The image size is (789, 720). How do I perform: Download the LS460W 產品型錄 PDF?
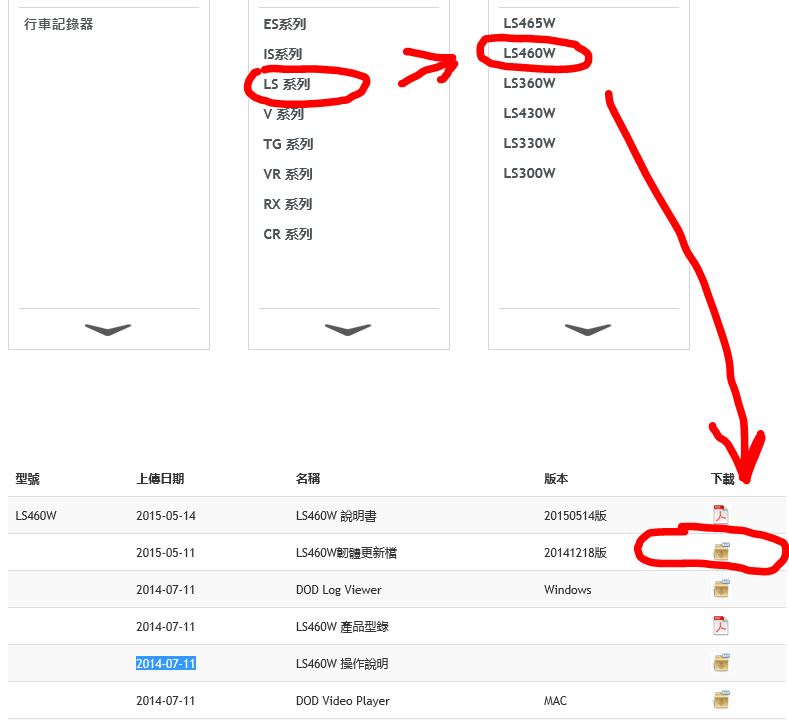pos(720,626)
